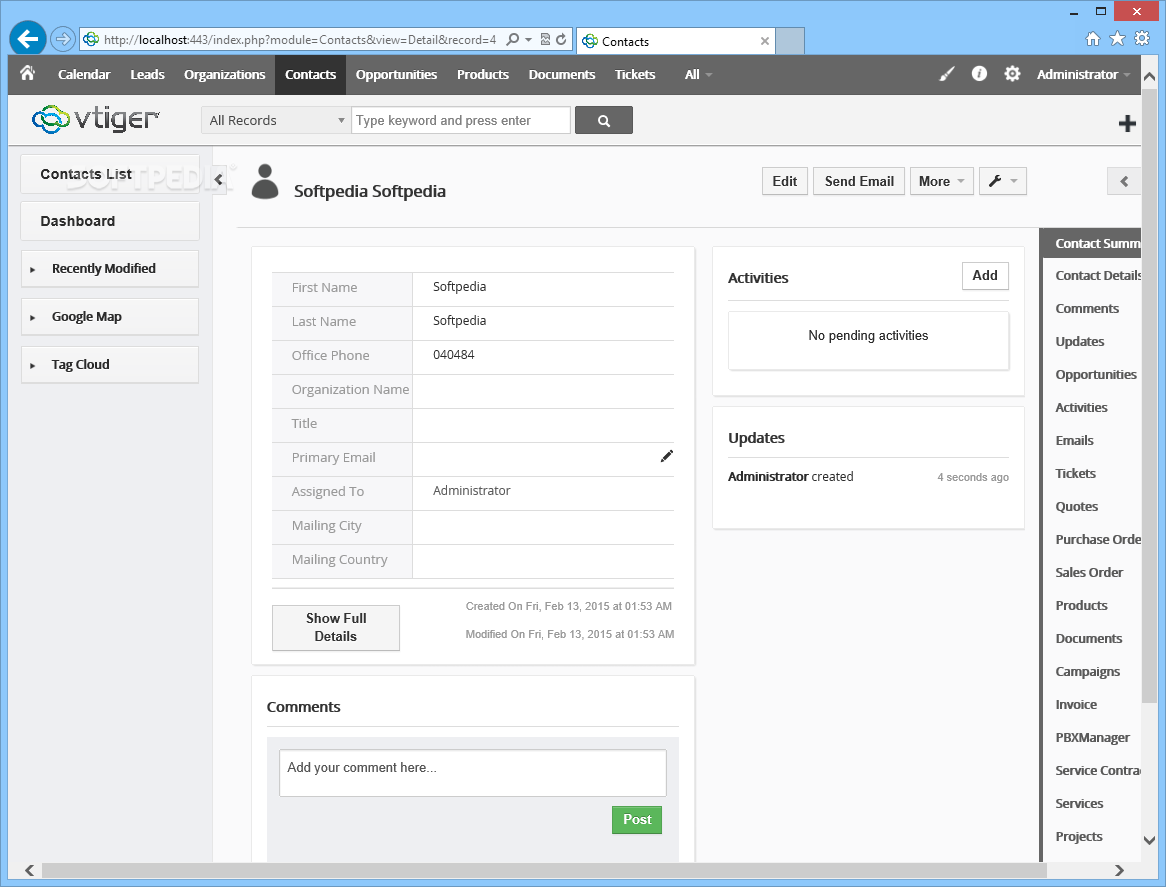Open the Organizations module
The width and height of the screenshot is (1166, 887).
tap(225, 74)
